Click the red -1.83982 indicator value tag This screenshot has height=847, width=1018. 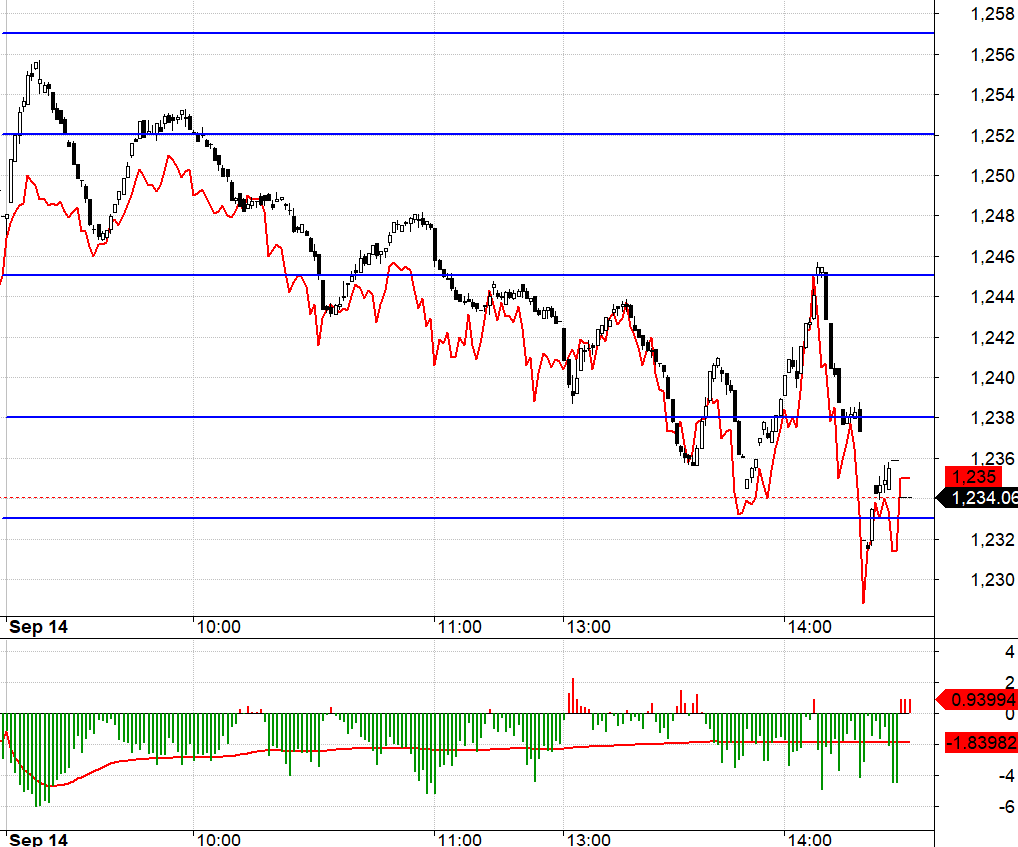pyautogui.click(x=980, y=742)
